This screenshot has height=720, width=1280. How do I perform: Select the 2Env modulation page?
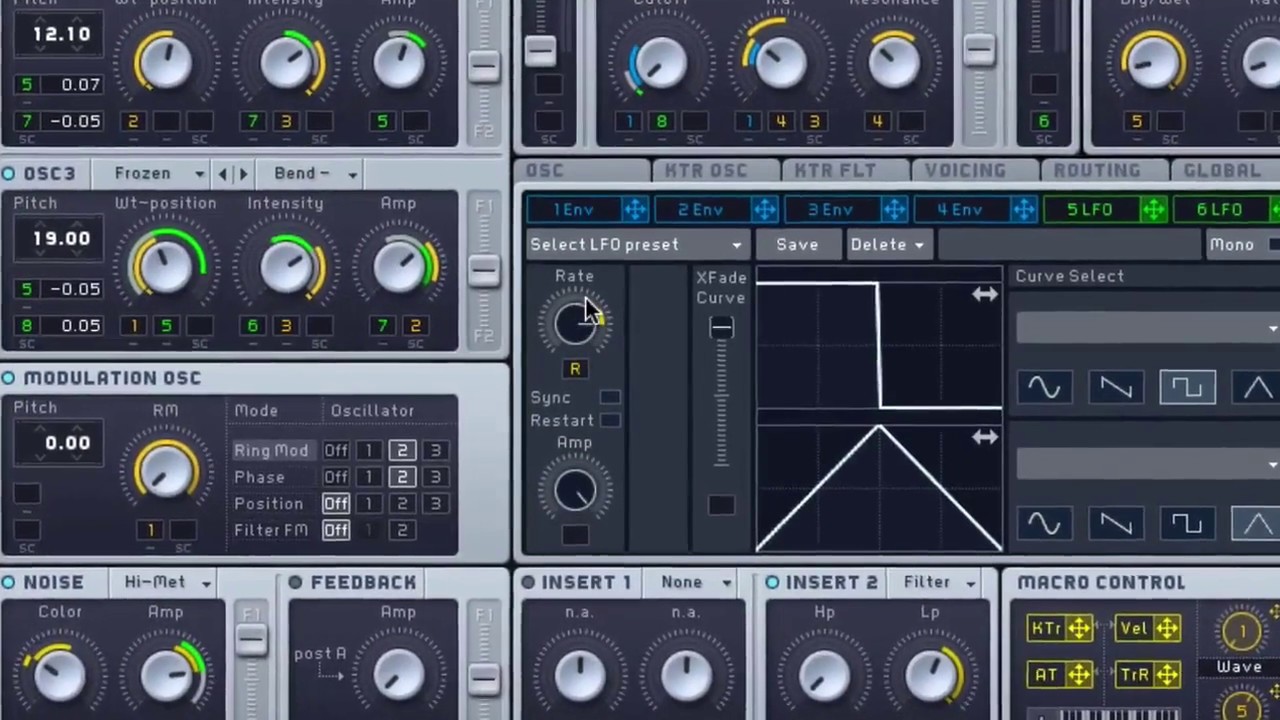pyautogui.click(x=701, y=210)
